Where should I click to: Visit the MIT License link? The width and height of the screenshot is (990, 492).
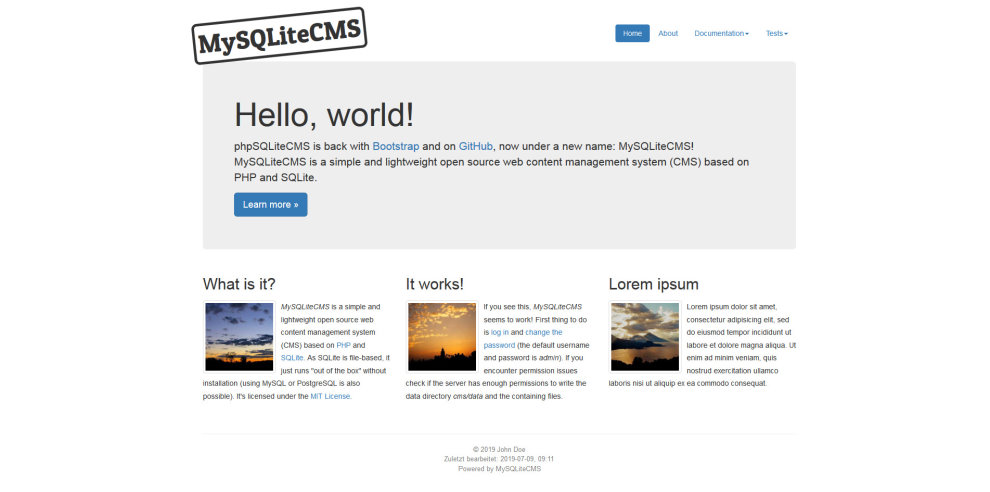tap(330, 396)
